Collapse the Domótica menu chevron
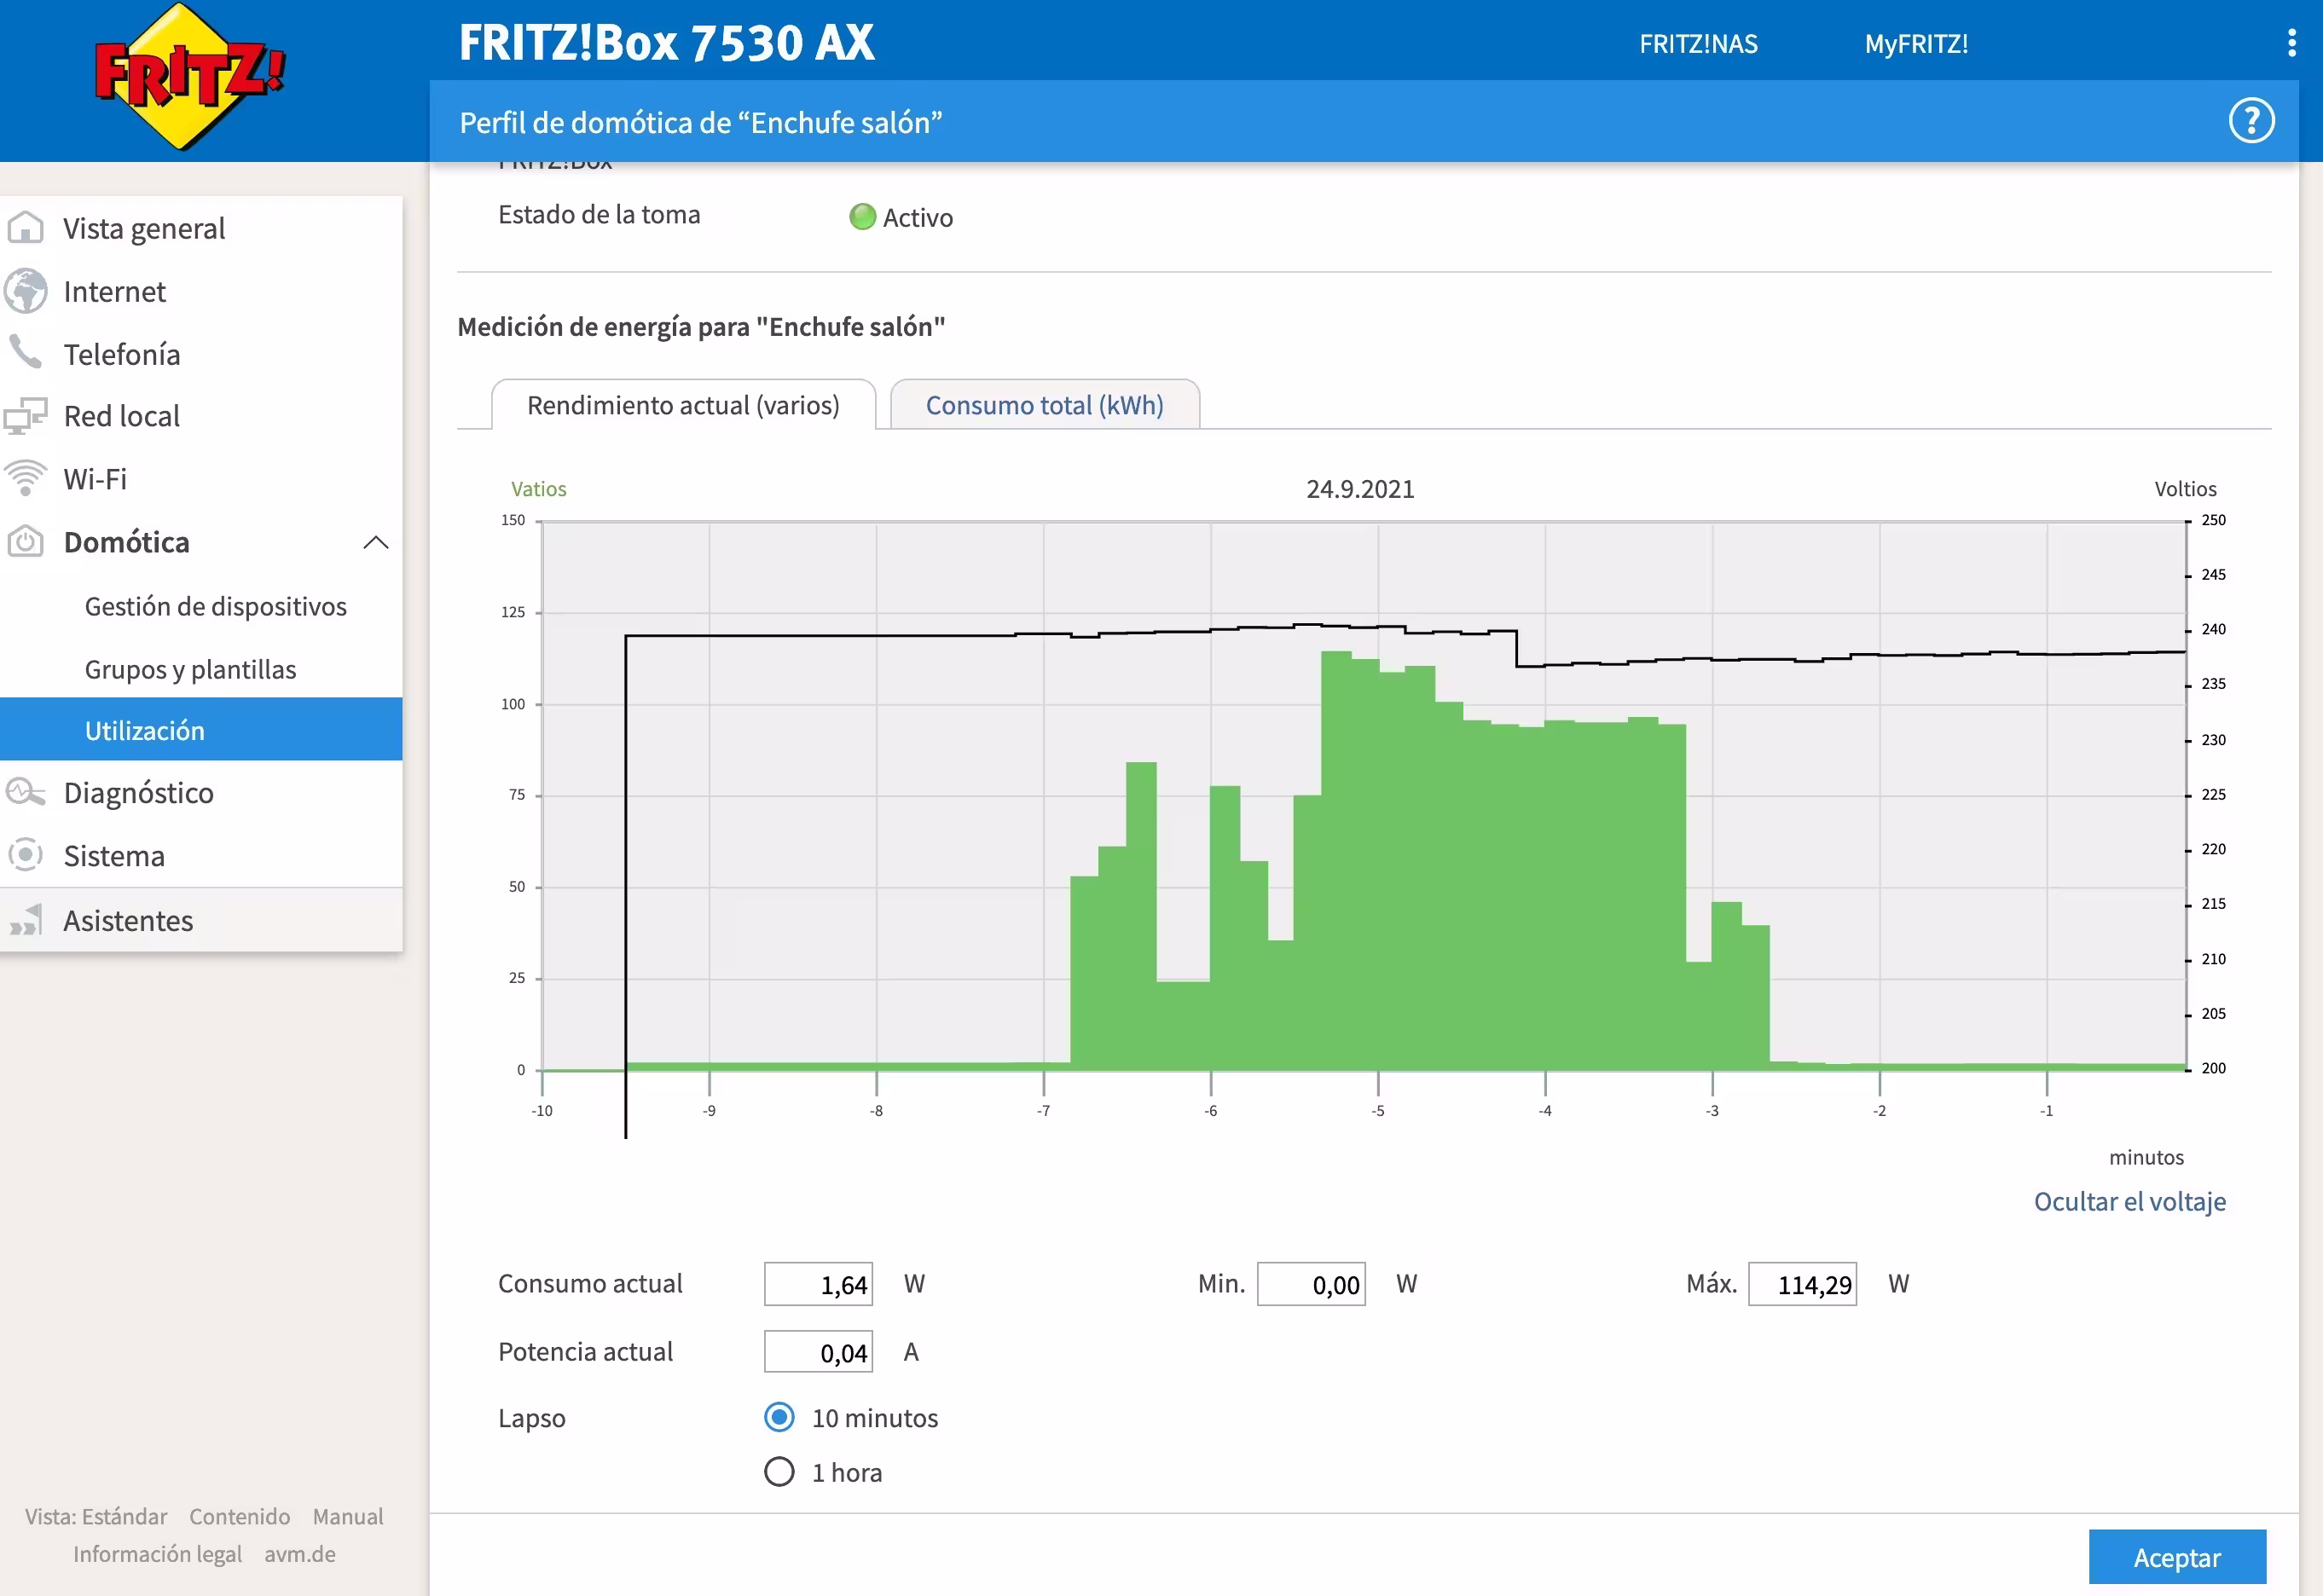2323x1596 pixels. tap(375, 542)
